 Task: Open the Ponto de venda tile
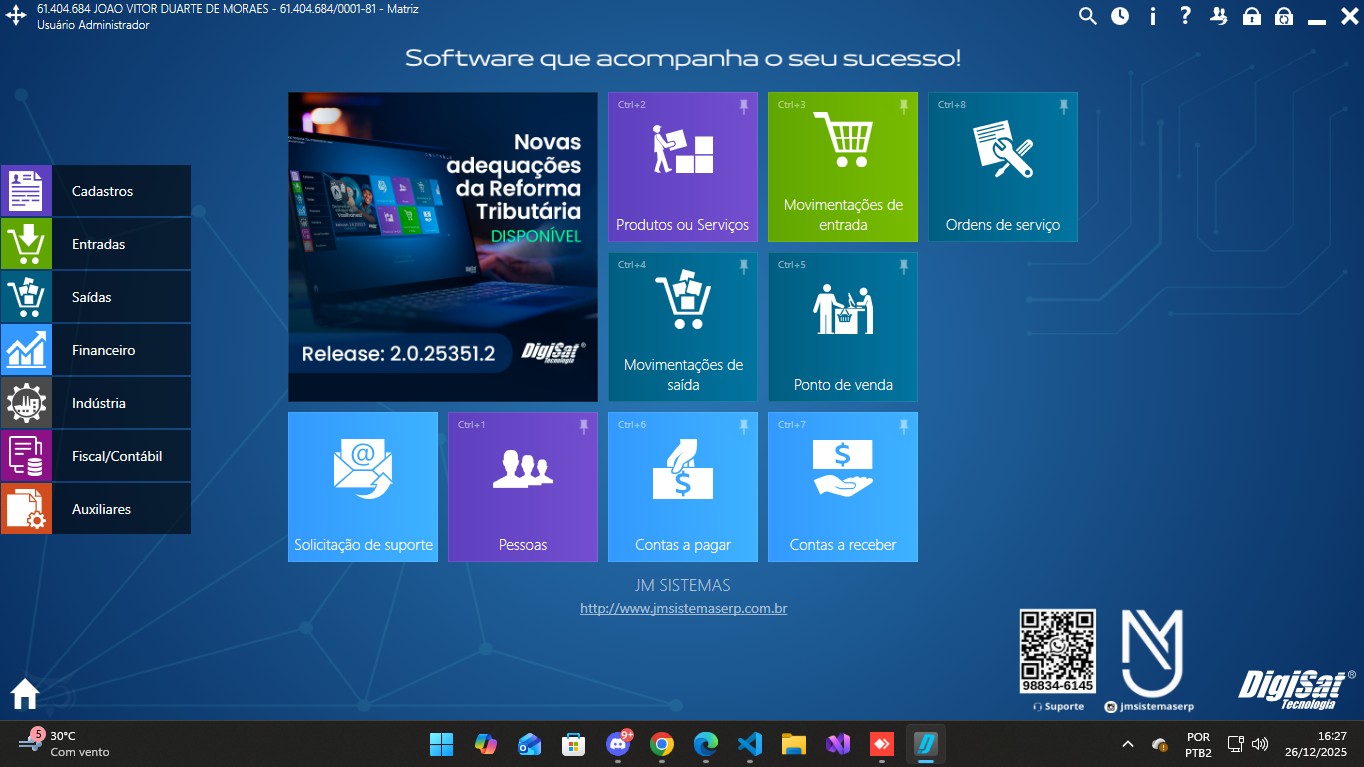click(842, 327)
